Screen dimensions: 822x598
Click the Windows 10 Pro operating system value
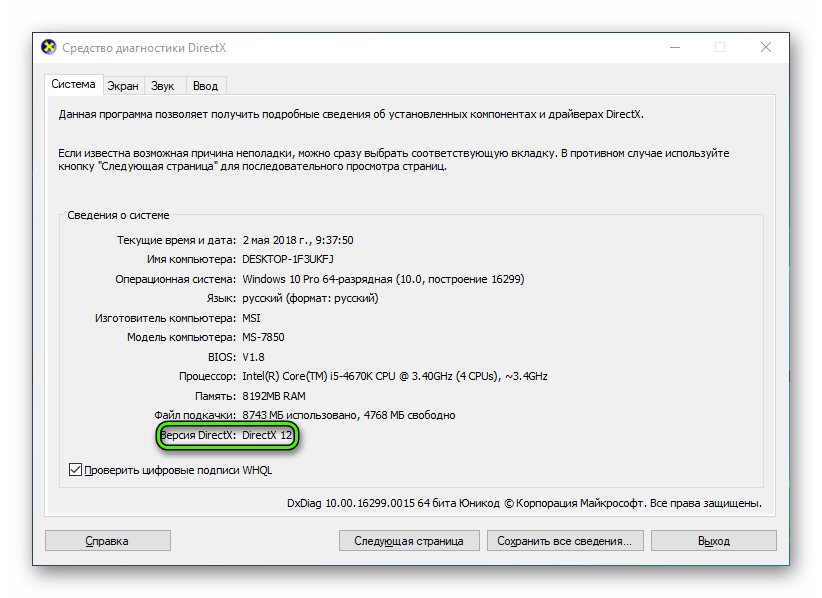pos(382,279)
